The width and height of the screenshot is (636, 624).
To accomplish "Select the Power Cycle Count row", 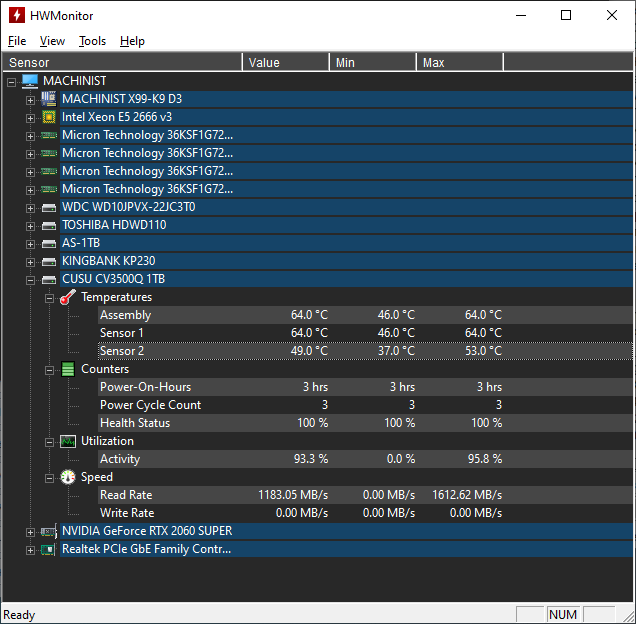I will pyautogui.click(x=365, y=405).
